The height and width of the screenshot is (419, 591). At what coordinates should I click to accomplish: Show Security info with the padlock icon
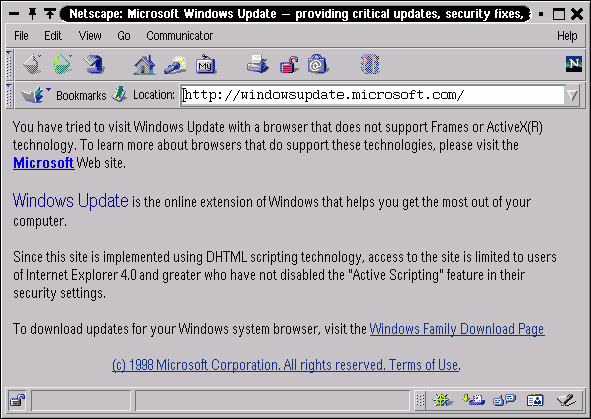click(289, 64)
